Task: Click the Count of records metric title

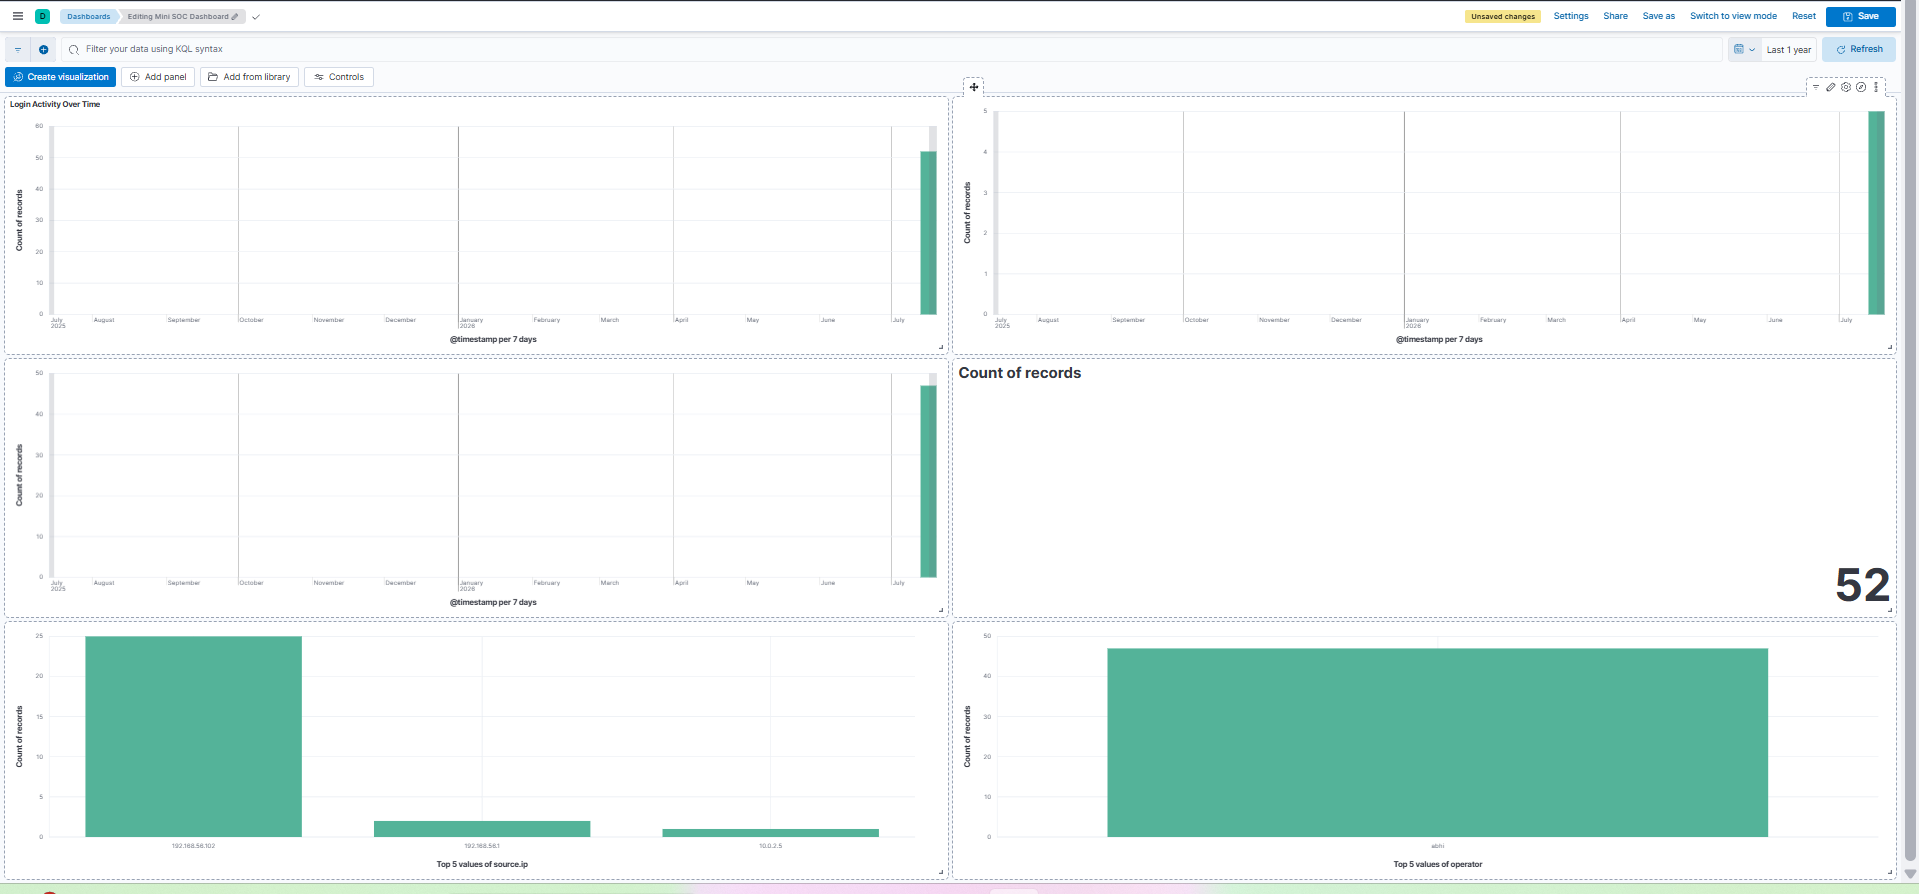Action: [1020, 373]
